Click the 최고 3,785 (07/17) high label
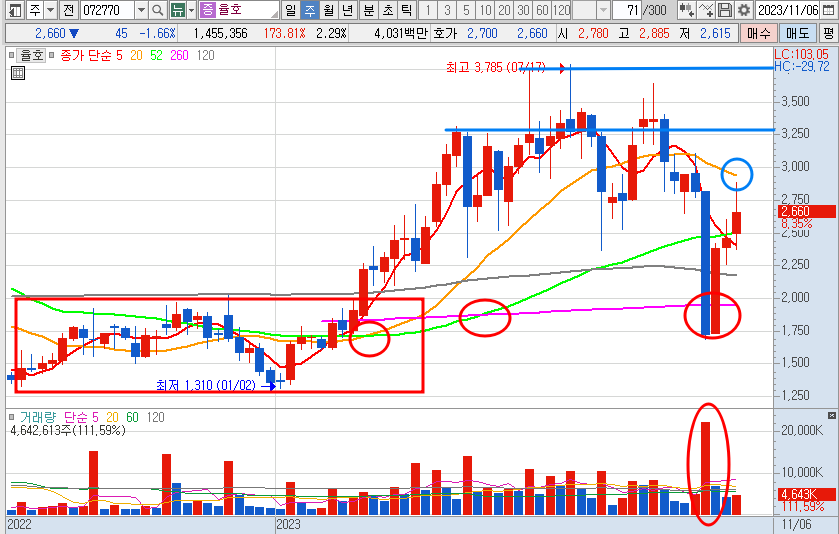 click(495, 67)
